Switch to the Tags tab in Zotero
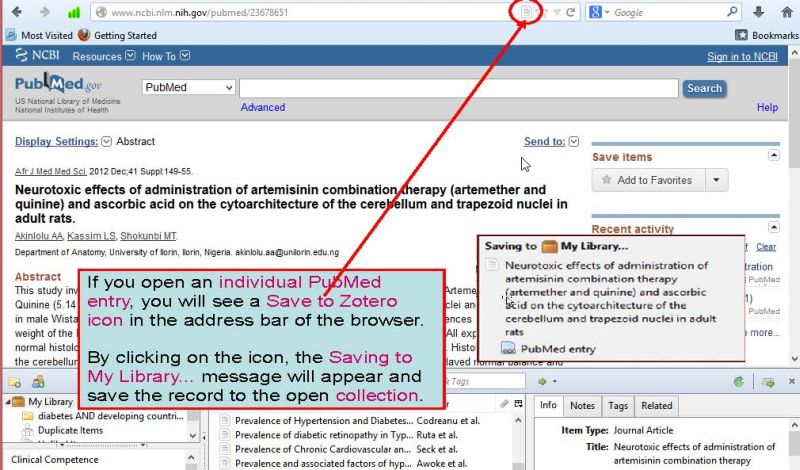Viewport: 800px width, 470px height. pyautogui.click(x=617, y=405)
